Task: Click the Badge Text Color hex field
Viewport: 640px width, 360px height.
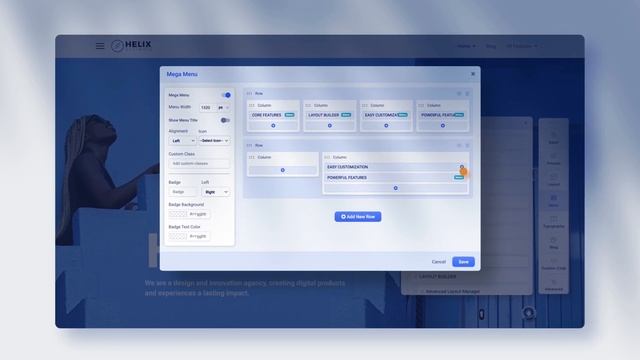Action: click(198, 236)
